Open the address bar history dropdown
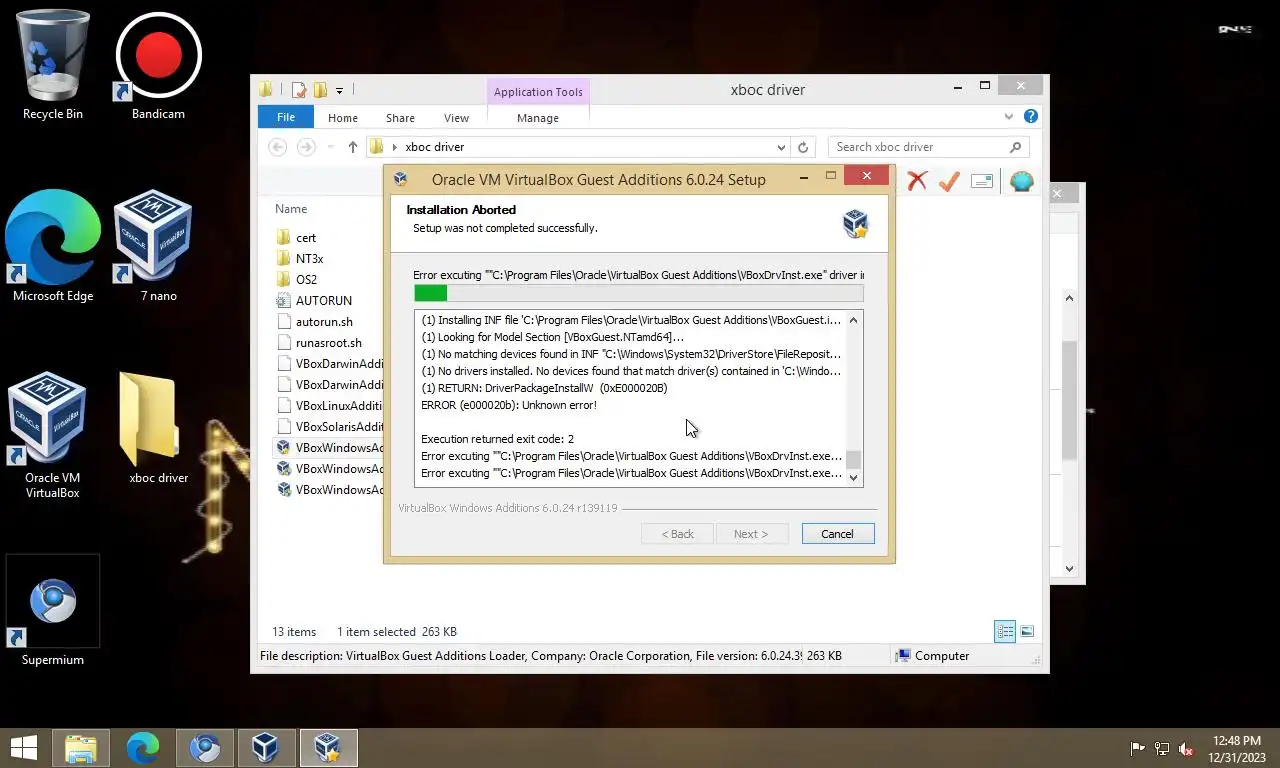The image size is (1280, 768). [x=782, y=147]
